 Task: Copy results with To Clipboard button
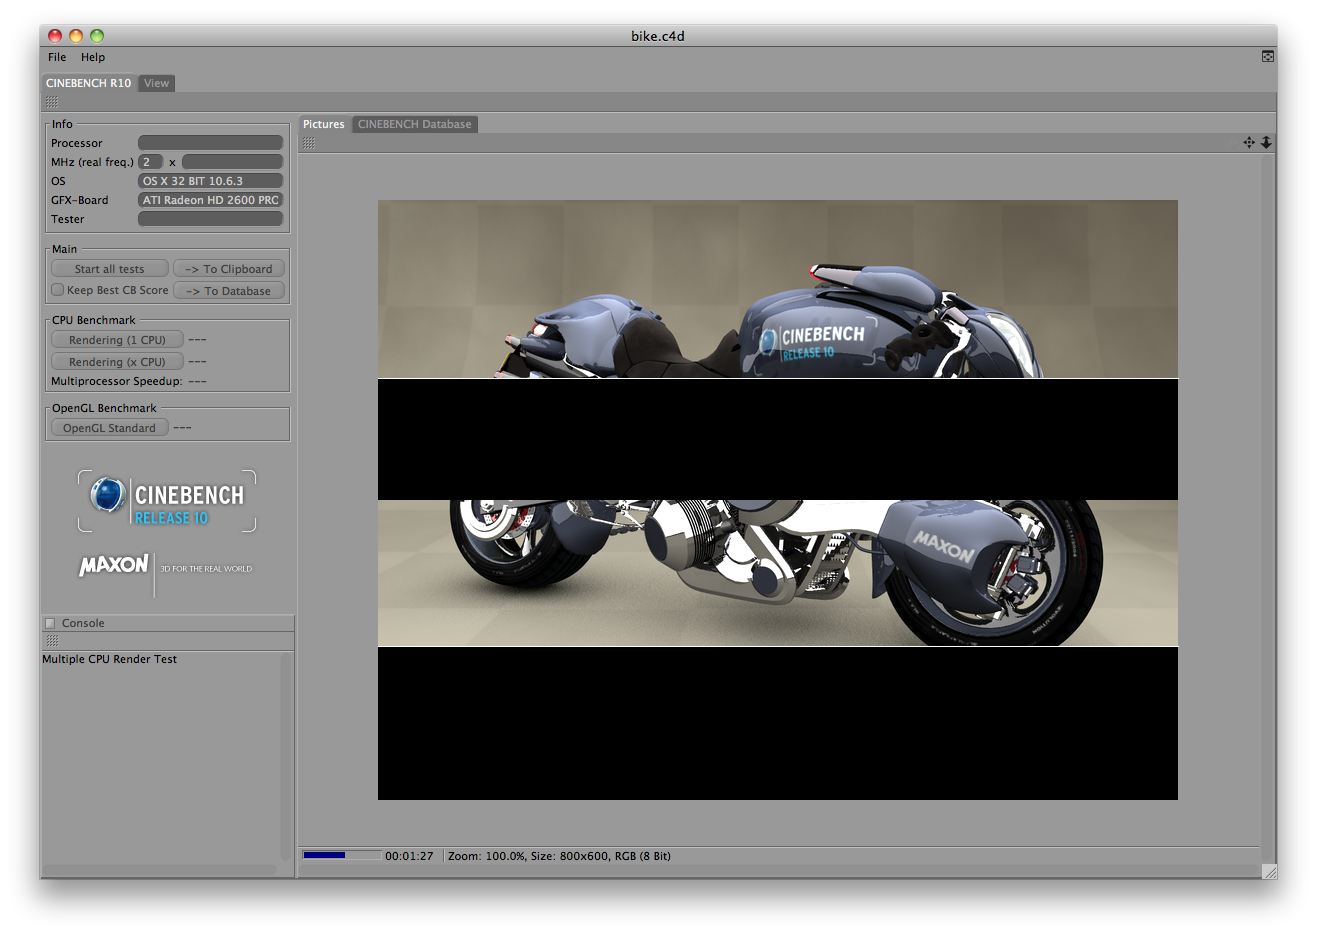tap(229, 269)
